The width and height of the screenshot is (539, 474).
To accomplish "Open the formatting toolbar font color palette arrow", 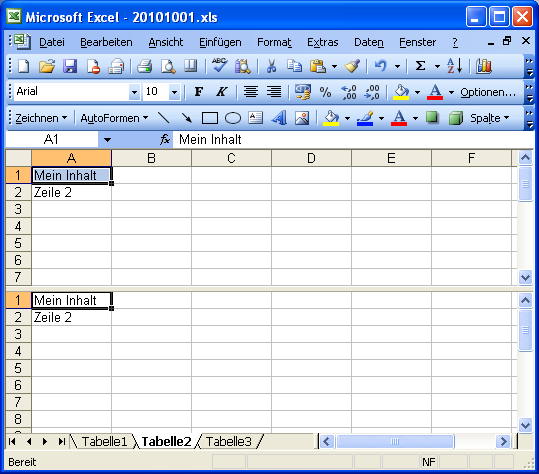I will point(451,92).
